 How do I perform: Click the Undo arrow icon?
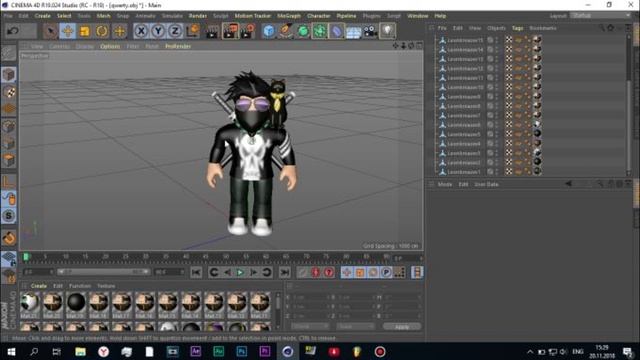pyautogui.click(x=13, y=31)
